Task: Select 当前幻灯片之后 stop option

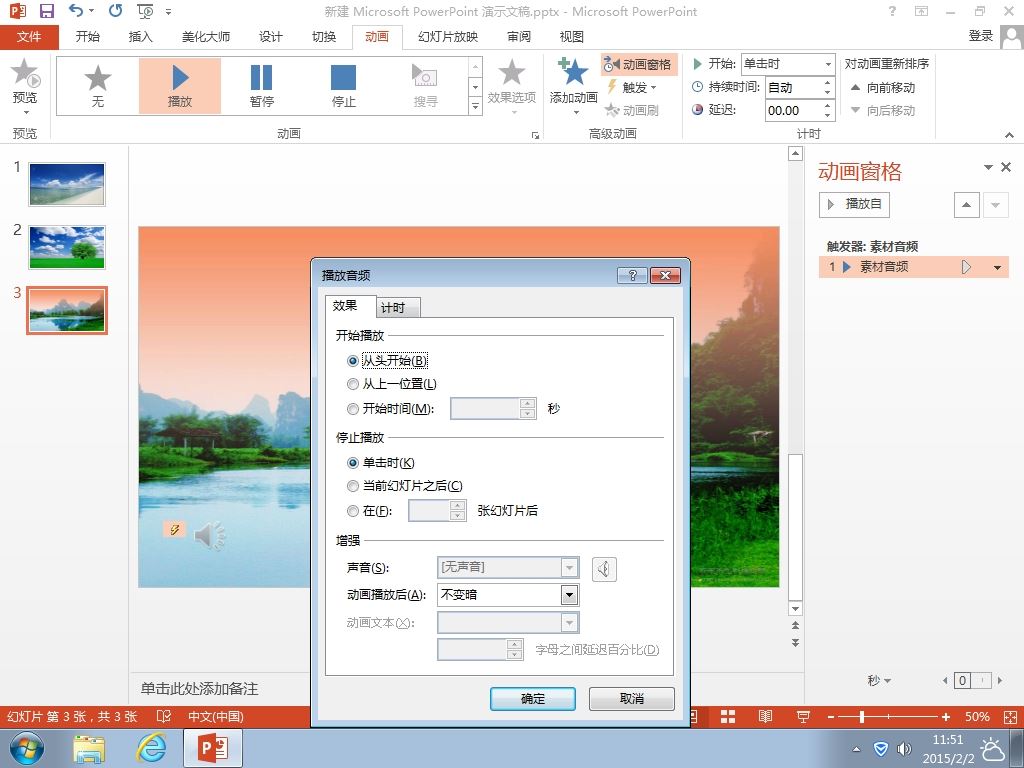Action: tap(353, 486)
